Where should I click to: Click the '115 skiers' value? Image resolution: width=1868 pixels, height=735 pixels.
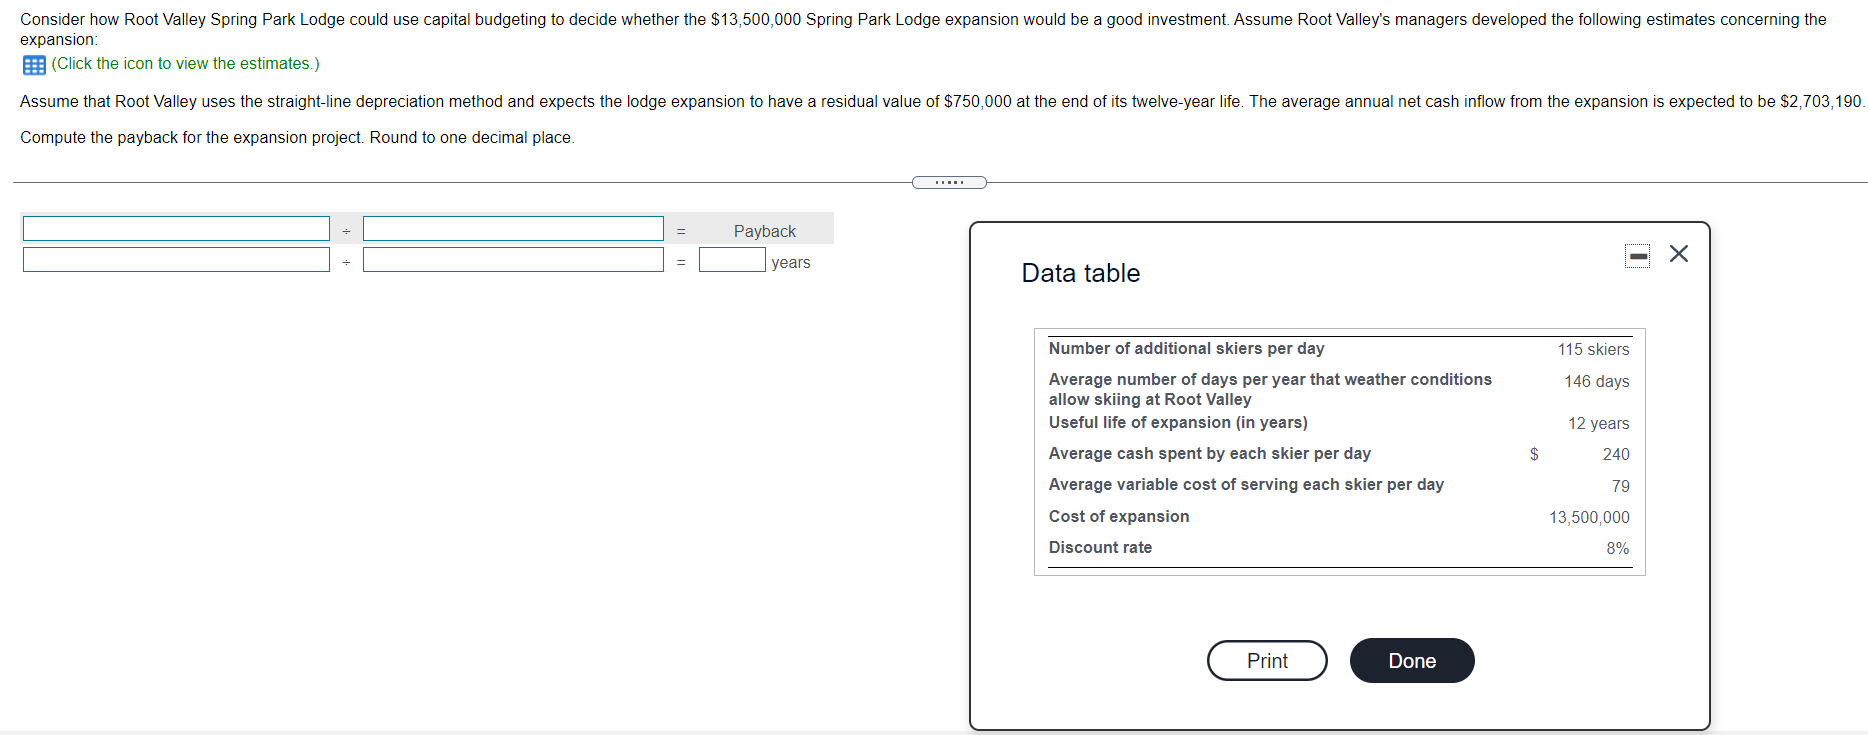(x=1593, y=350)
